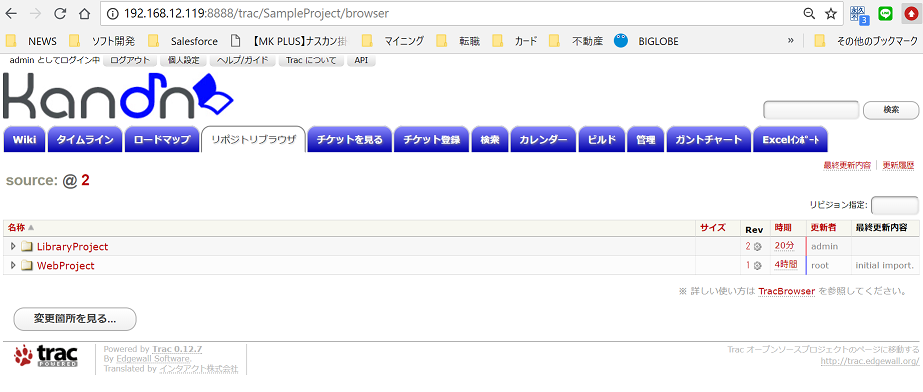
Task: Open the 検索 navigation tab
Action: tap(490, 139)
